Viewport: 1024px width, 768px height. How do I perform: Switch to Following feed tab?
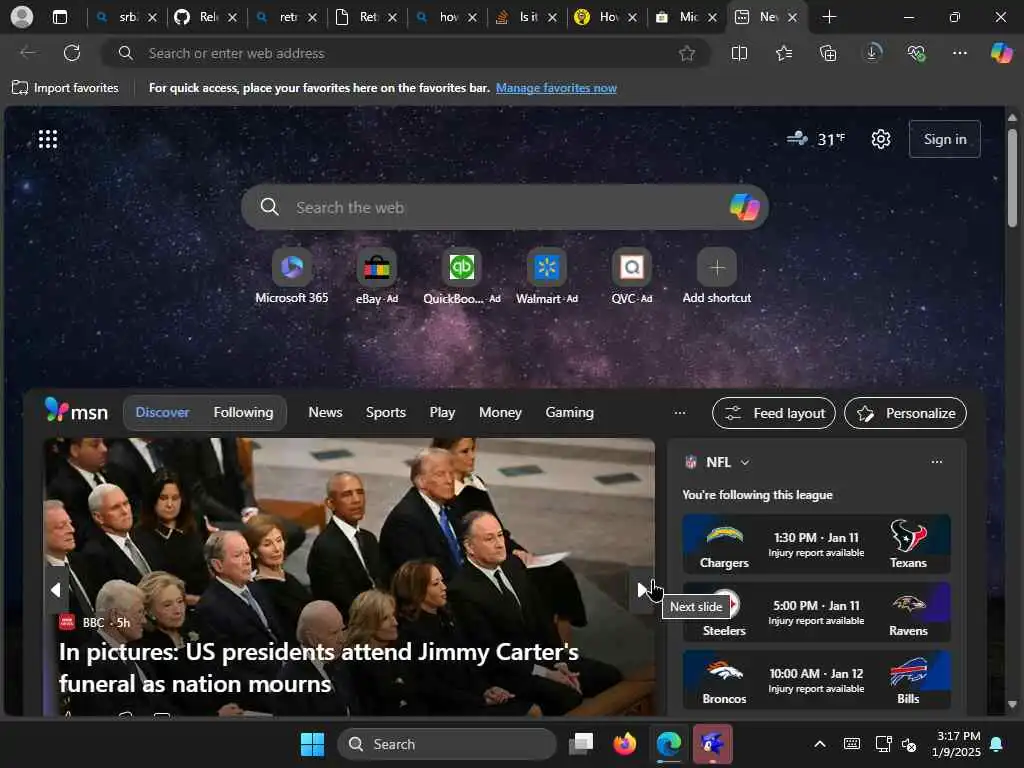click(243, 412)
